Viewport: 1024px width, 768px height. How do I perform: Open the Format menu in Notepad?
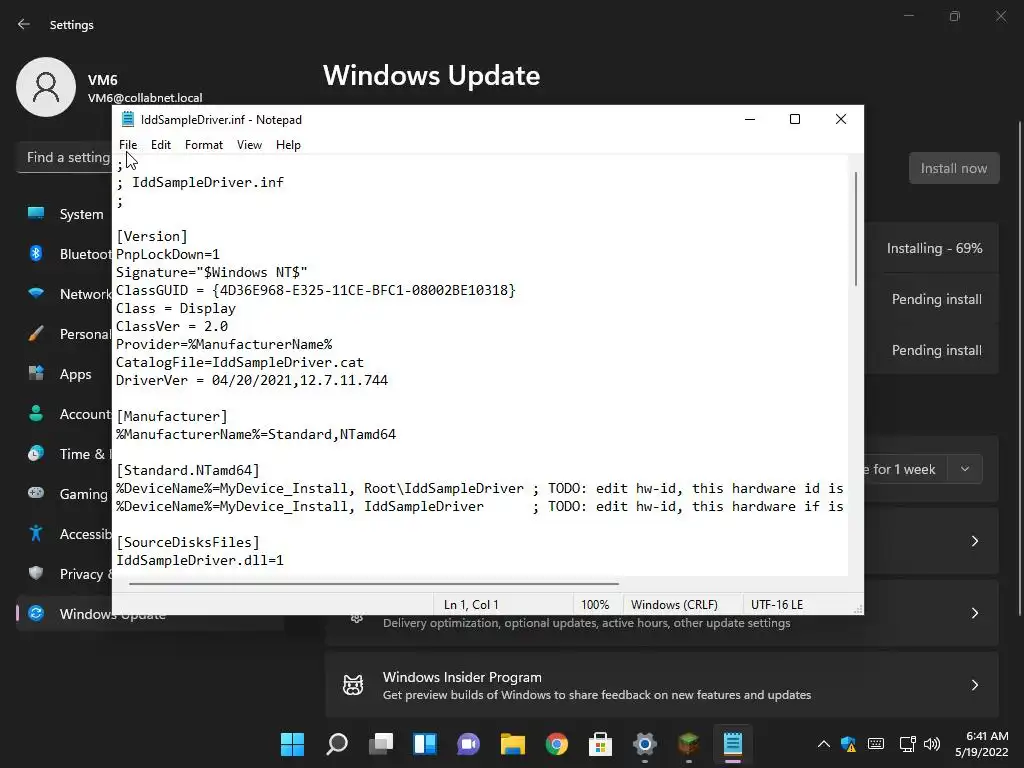204,145
